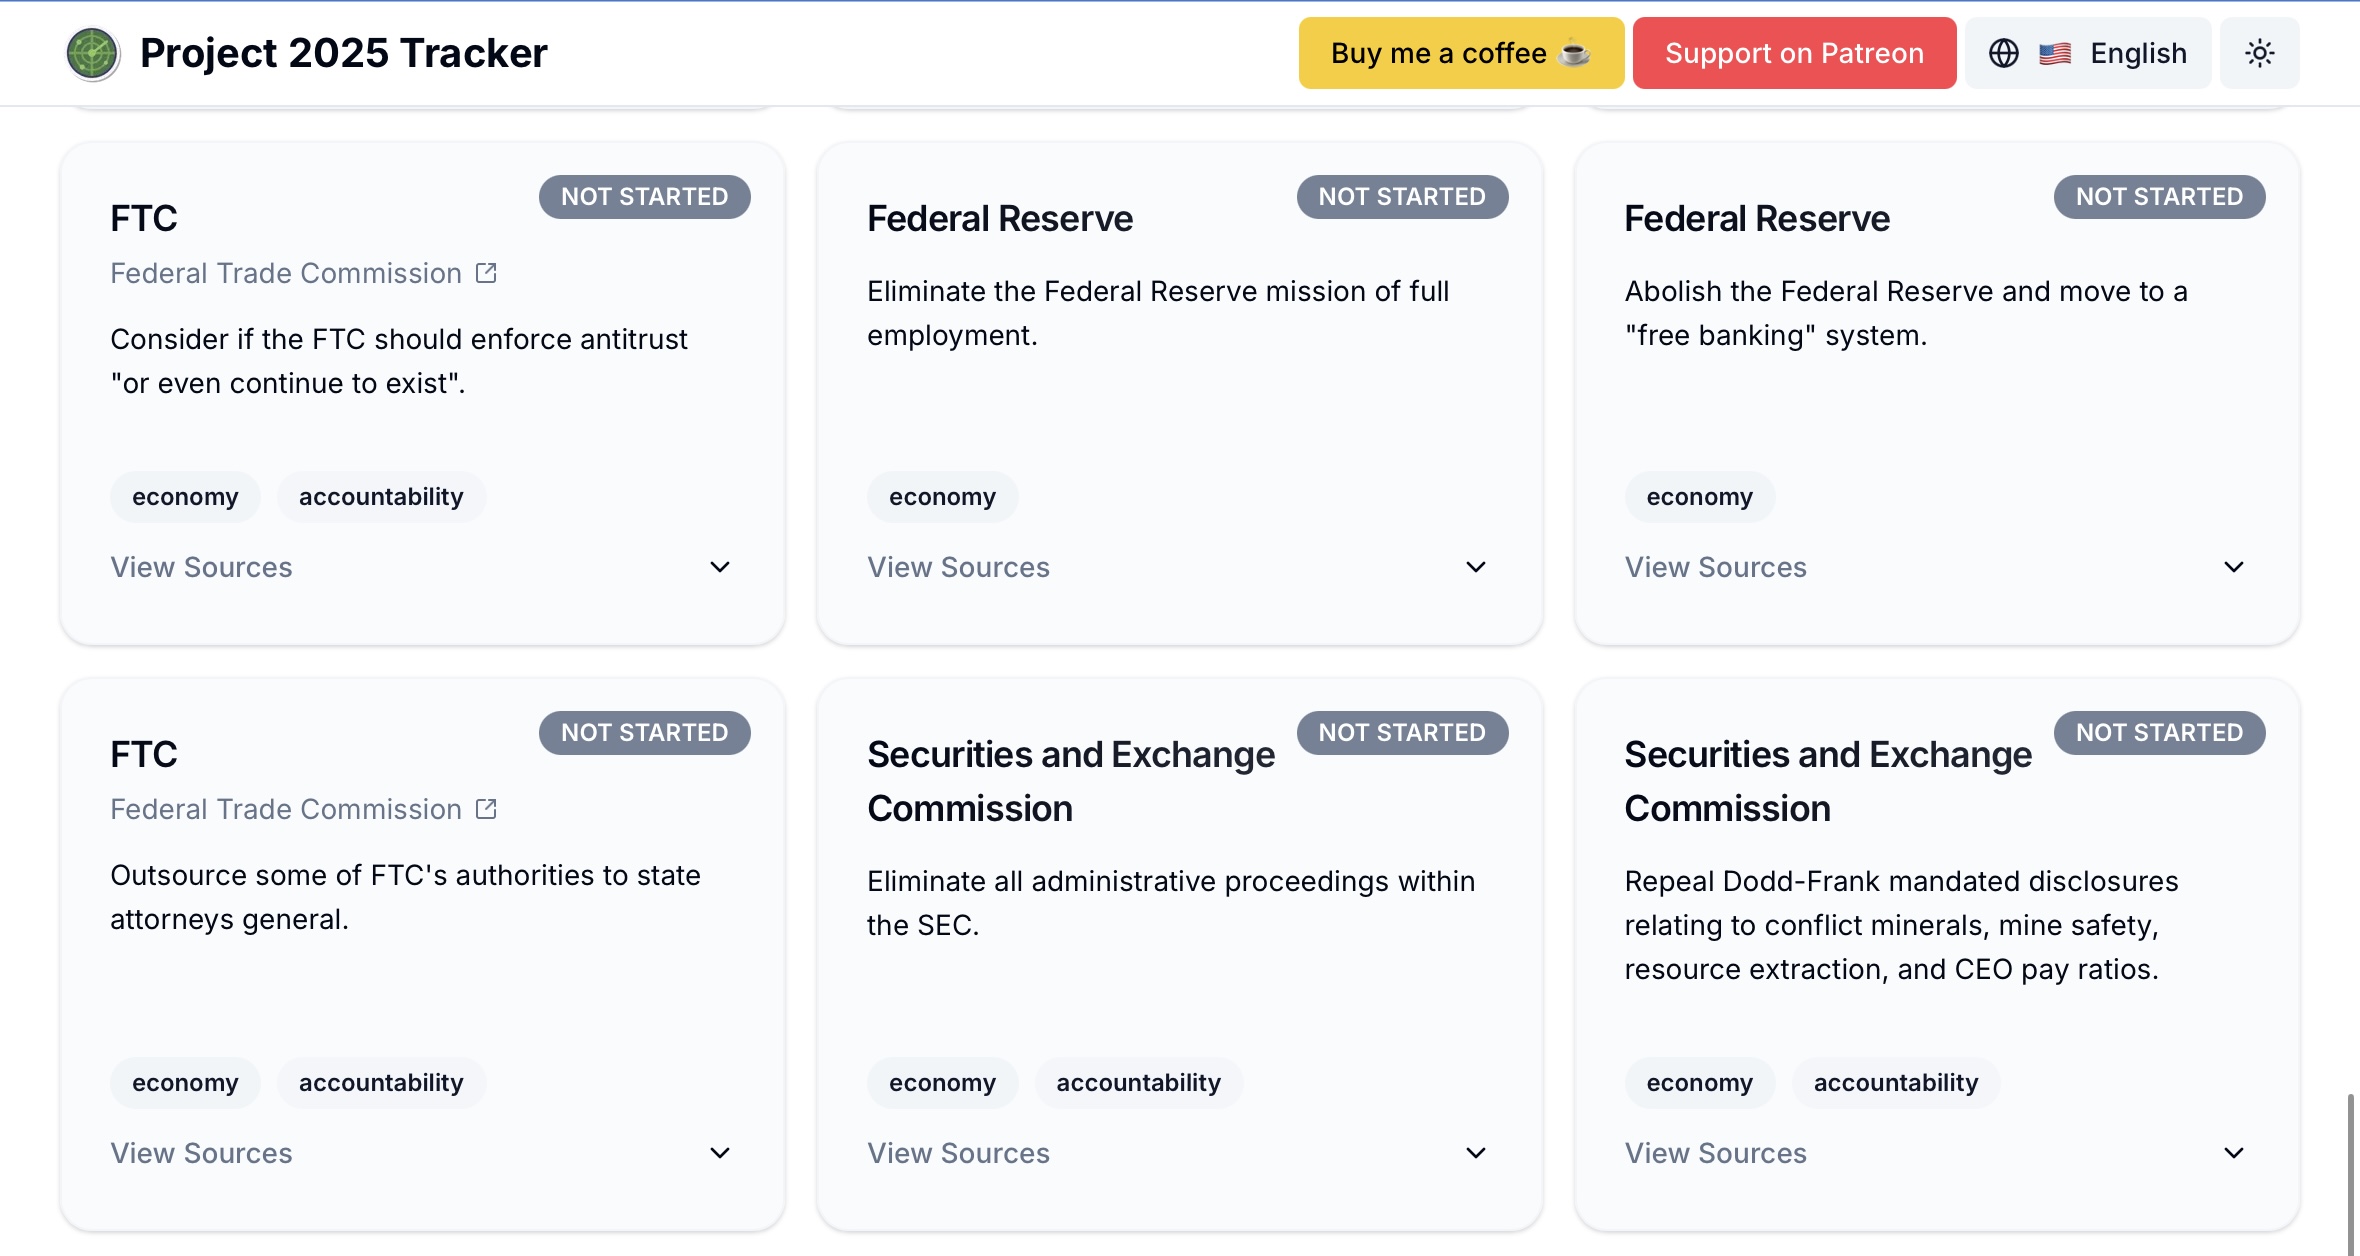
Task: Click Support on Patreon button
Action: (1793, 53)
